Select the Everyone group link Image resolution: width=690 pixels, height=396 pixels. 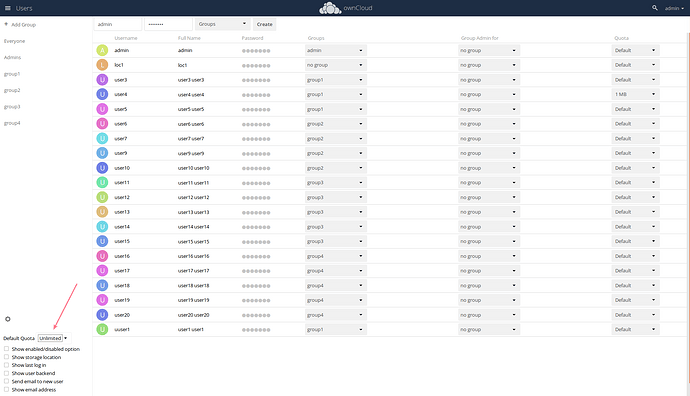pyautogui.click(x=15, y=41)
